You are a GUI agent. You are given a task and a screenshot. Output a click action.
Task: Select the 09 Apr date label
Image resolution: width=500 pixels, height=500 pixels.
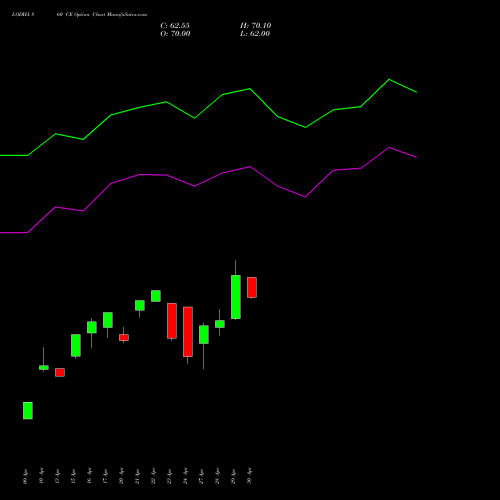pos(25,477)
